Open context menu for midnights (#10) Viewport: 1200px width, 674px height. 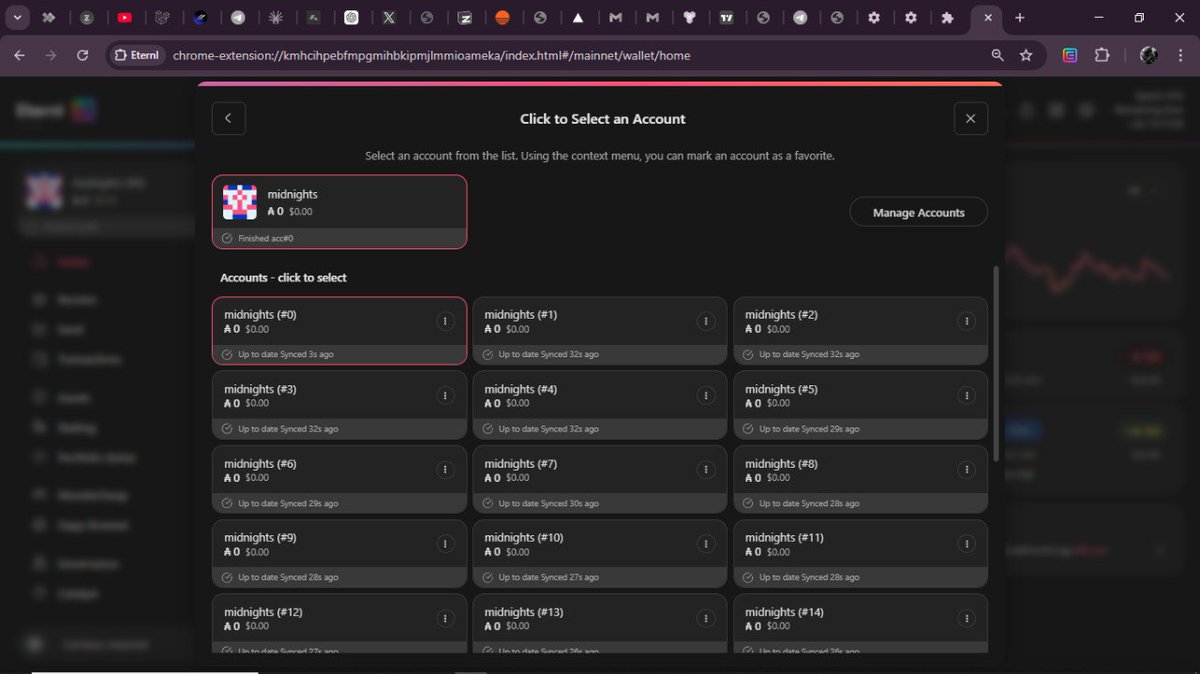pos(706,544)
